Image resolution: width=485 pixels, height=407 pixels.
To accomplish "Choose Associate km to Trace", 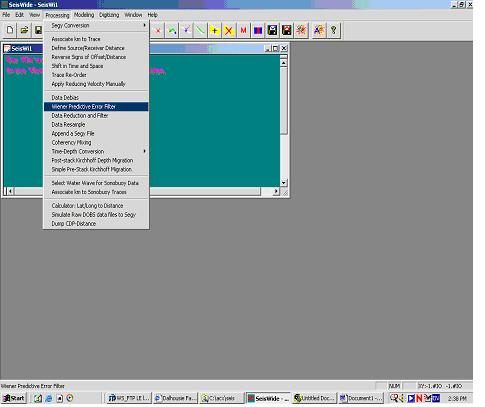I will [96, 39].
